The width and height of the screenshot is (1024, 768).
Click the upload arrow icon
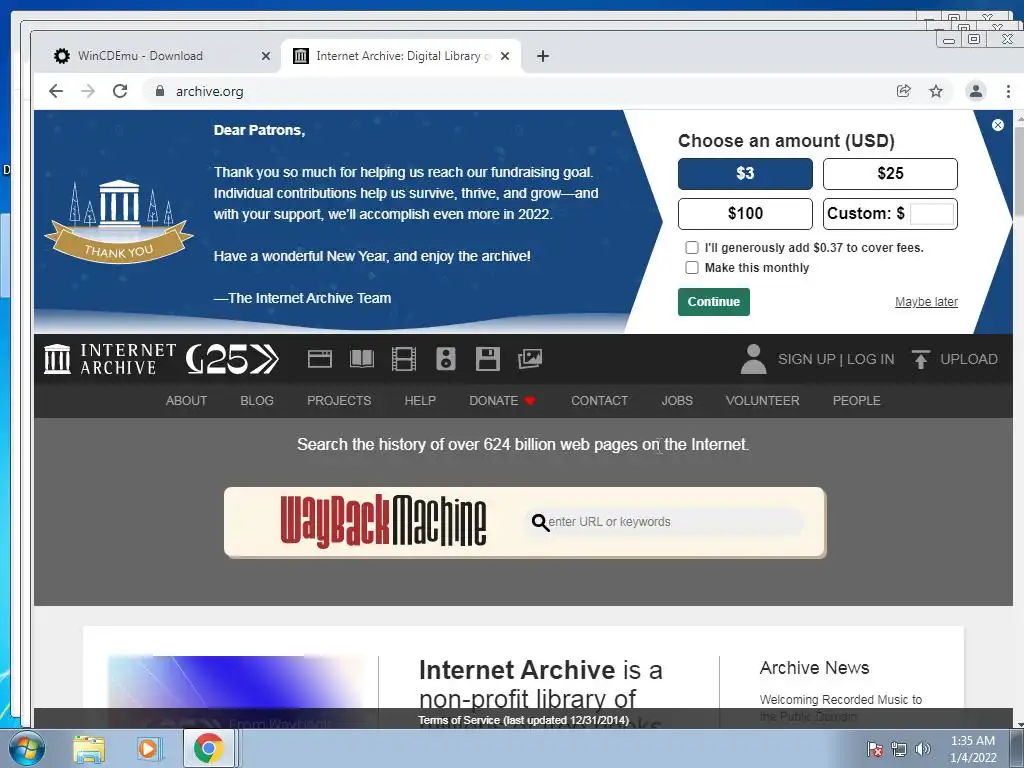[921, 359]
